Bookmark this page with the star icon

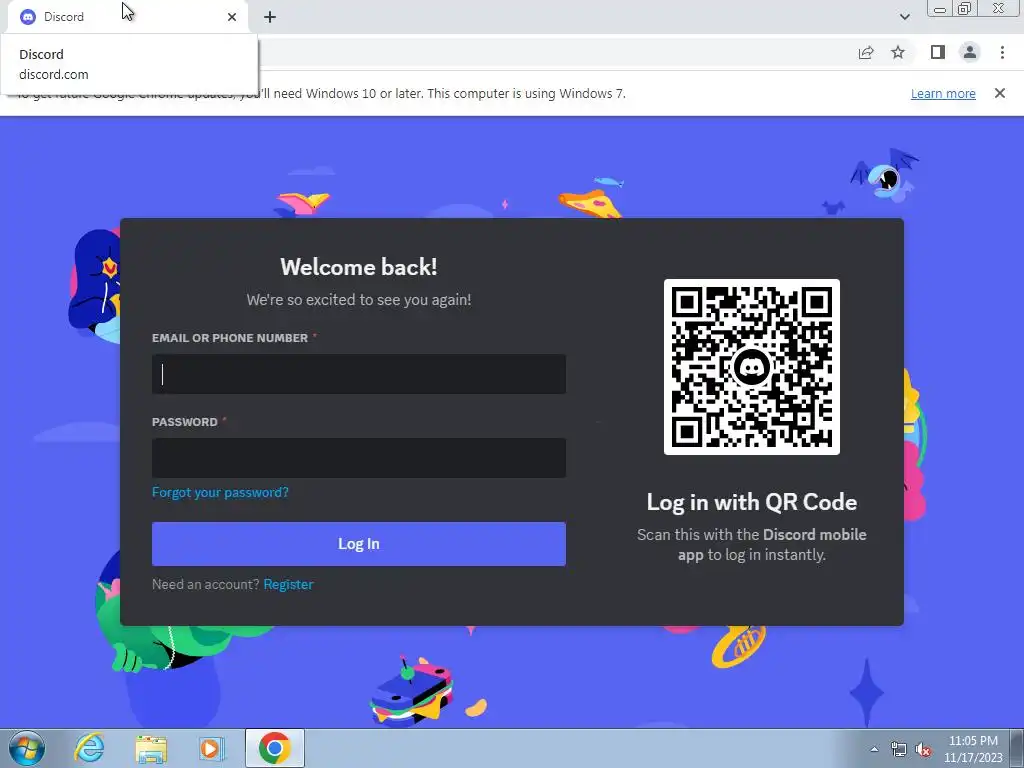pyautogui.click(x=898, y=52)
